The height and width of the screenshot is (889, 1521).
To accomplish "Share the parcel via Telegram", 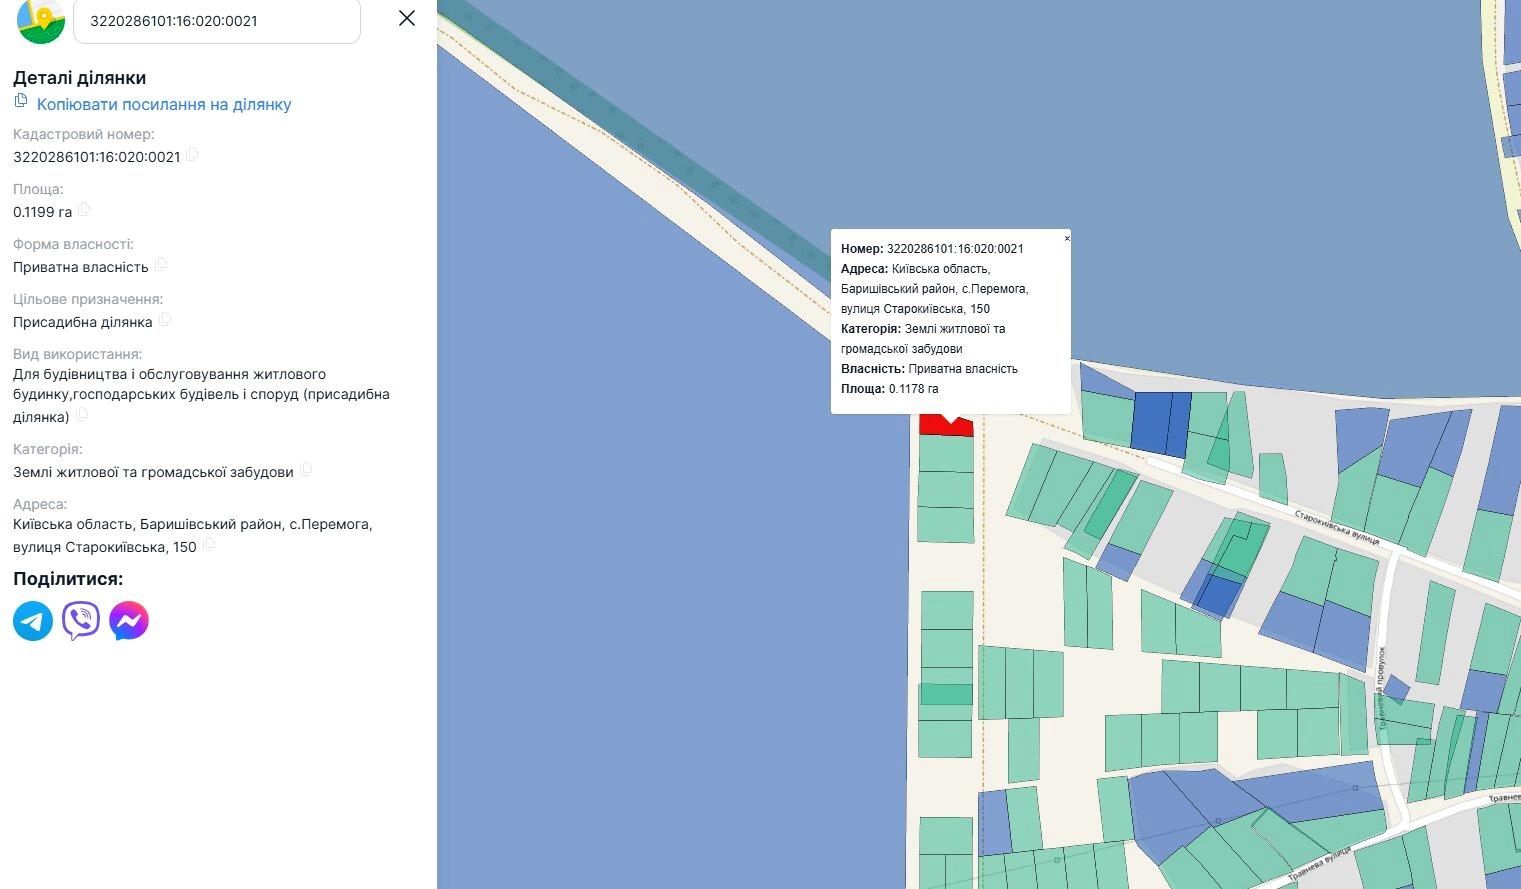I will (33, 621).
